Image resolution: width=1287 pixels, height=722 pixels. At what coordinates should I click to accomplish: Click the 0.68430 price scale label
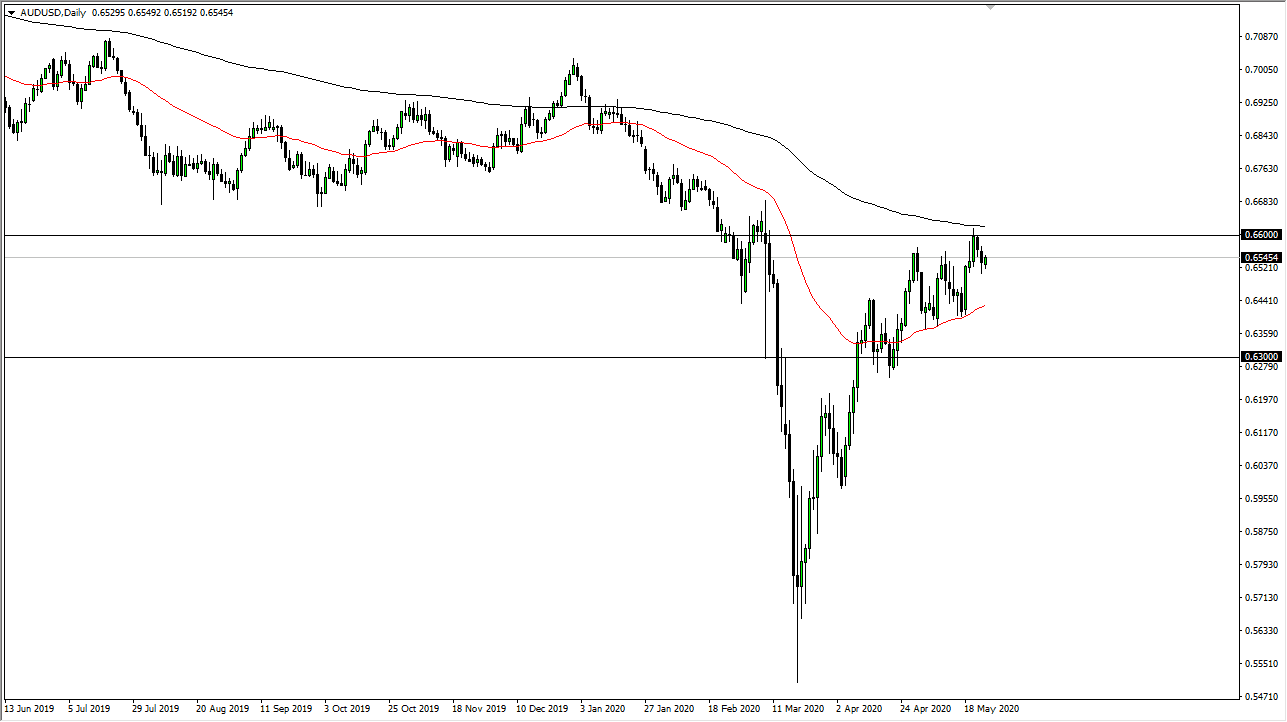click(x=1261, y=136)
